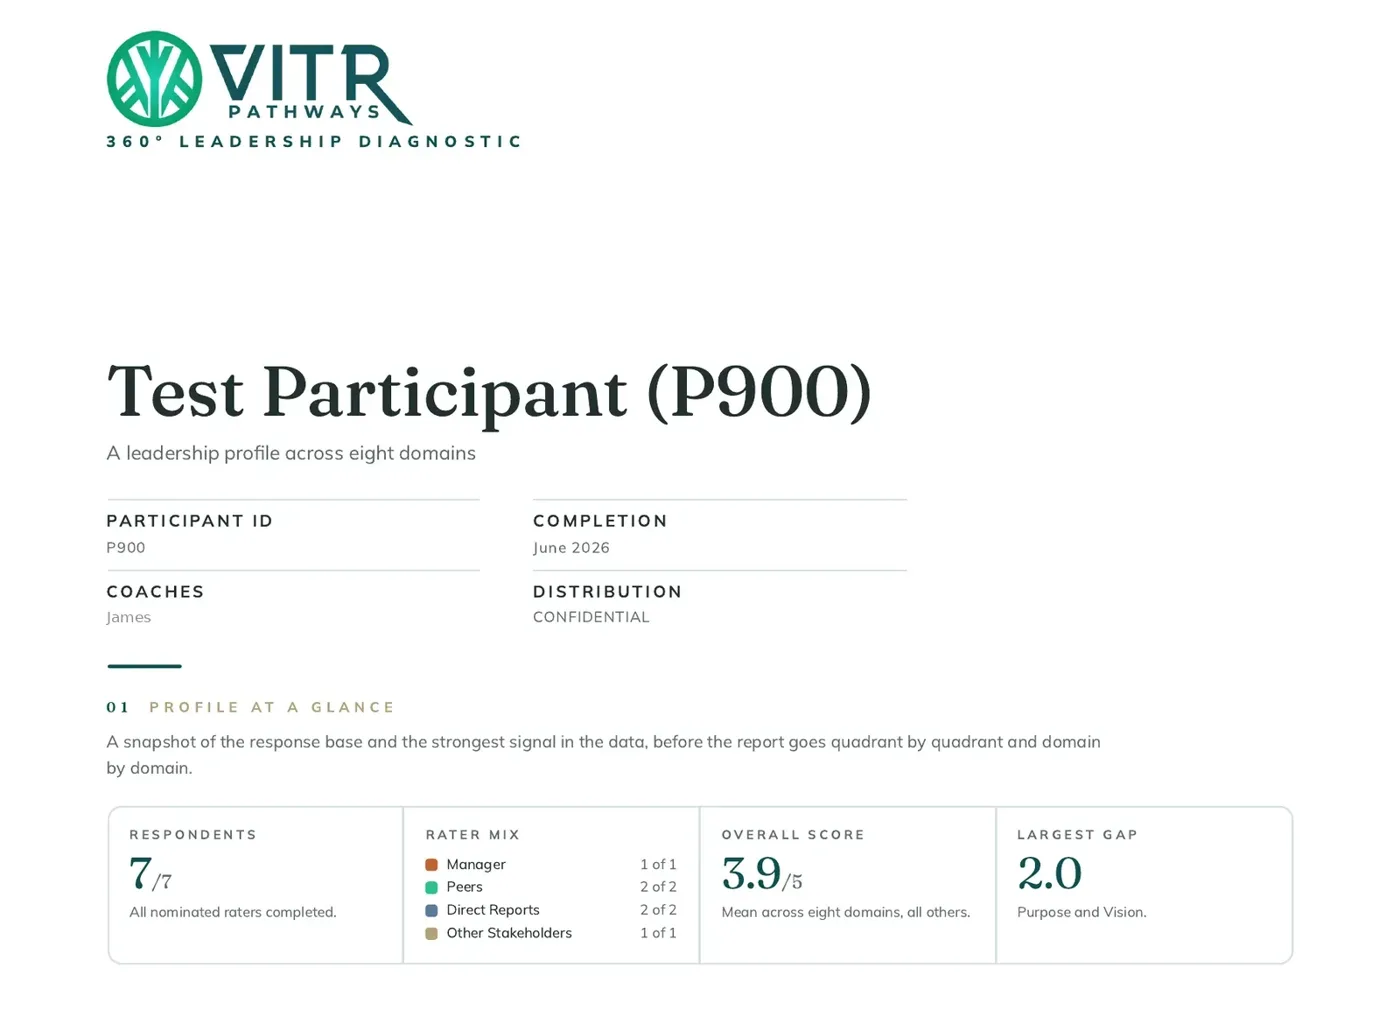1400x1010 pixels.
Task: Click the coach name "James"
Action: click(129, 618)
